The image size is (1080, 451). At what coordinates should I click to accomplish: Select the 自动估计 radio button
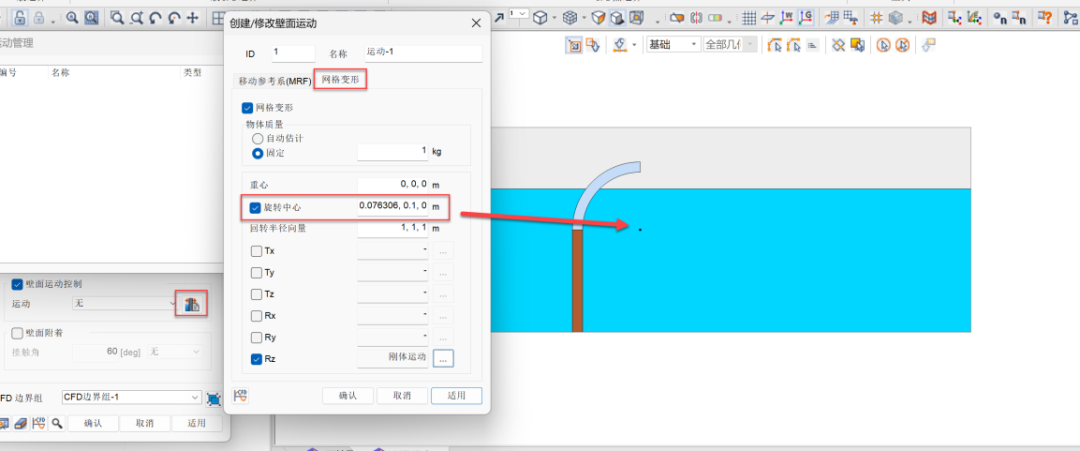click(x=258, y=138)
